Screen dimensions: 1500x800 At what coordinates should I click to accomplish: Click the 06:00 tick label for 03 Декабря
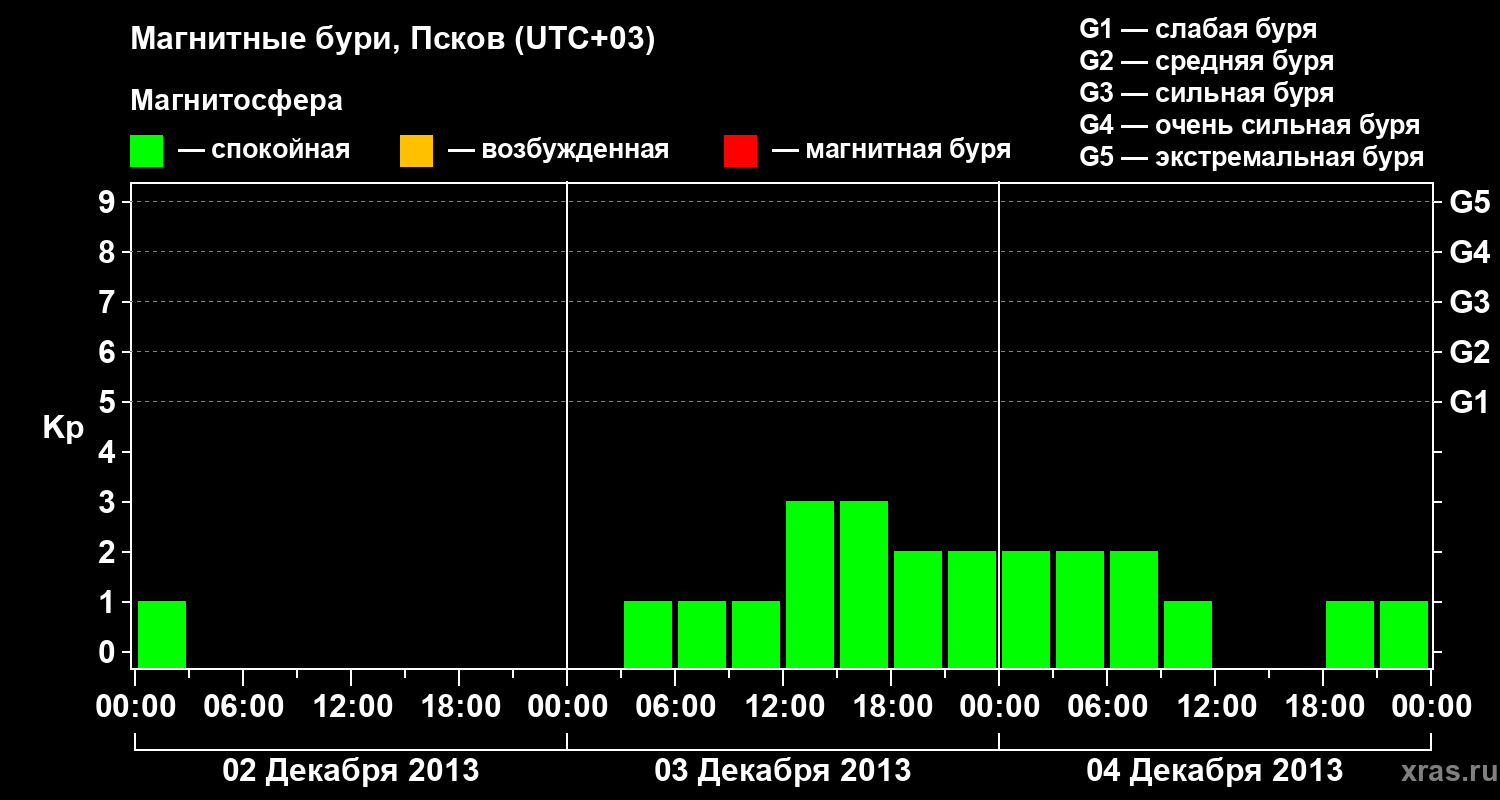[x=675, y=706]
